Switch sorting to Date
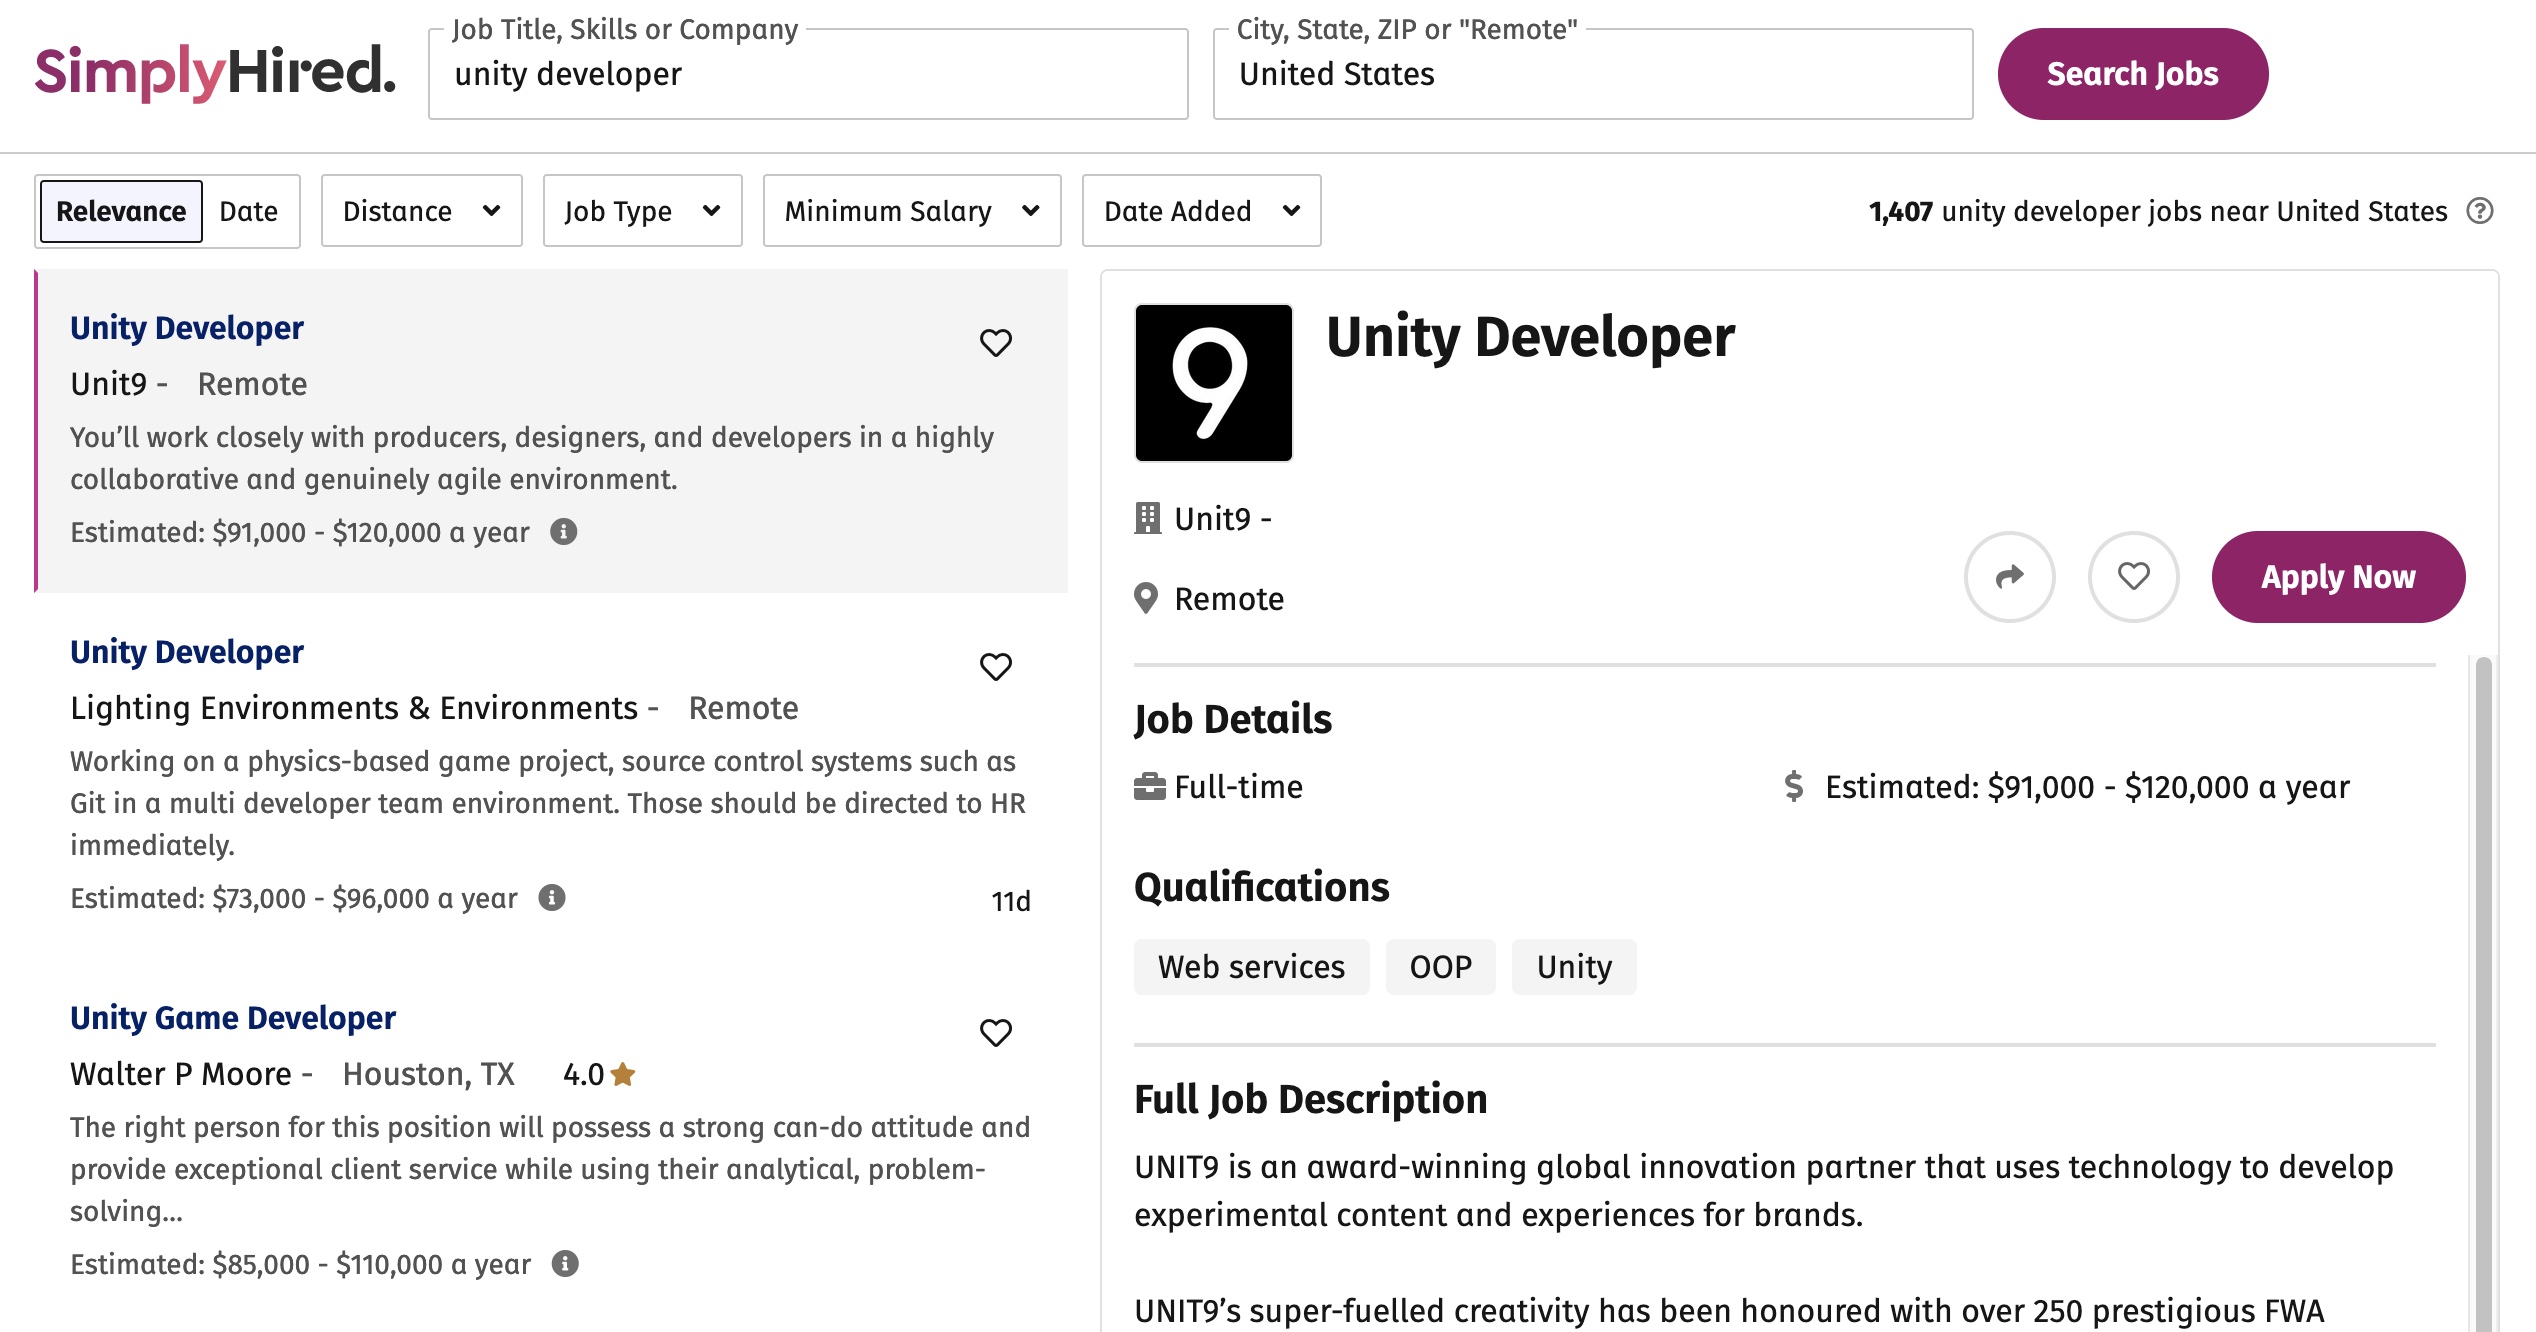 click(248, 210)
